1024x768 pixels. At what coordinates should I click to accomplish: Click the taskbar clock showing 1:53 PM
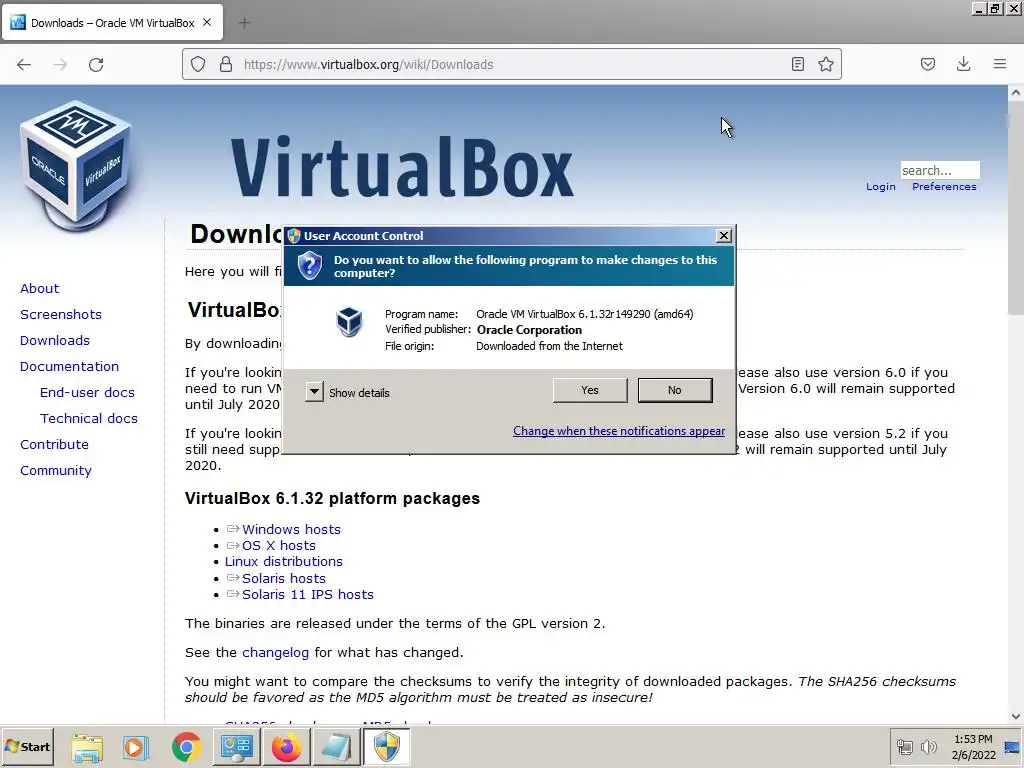point(973,747)
